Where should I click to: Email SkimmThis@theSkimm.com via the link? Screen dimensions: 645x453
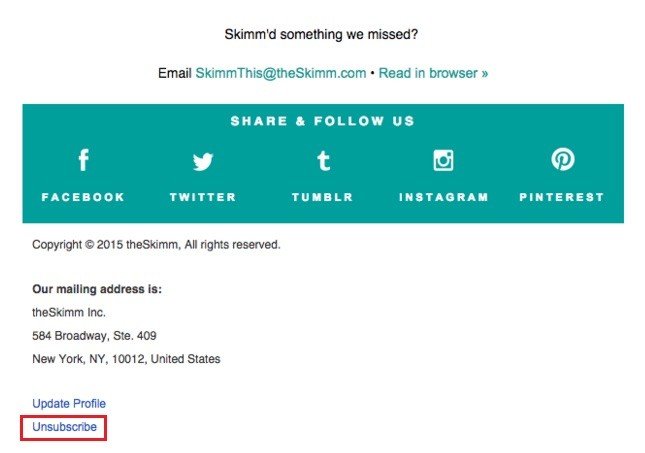[281, 73]
